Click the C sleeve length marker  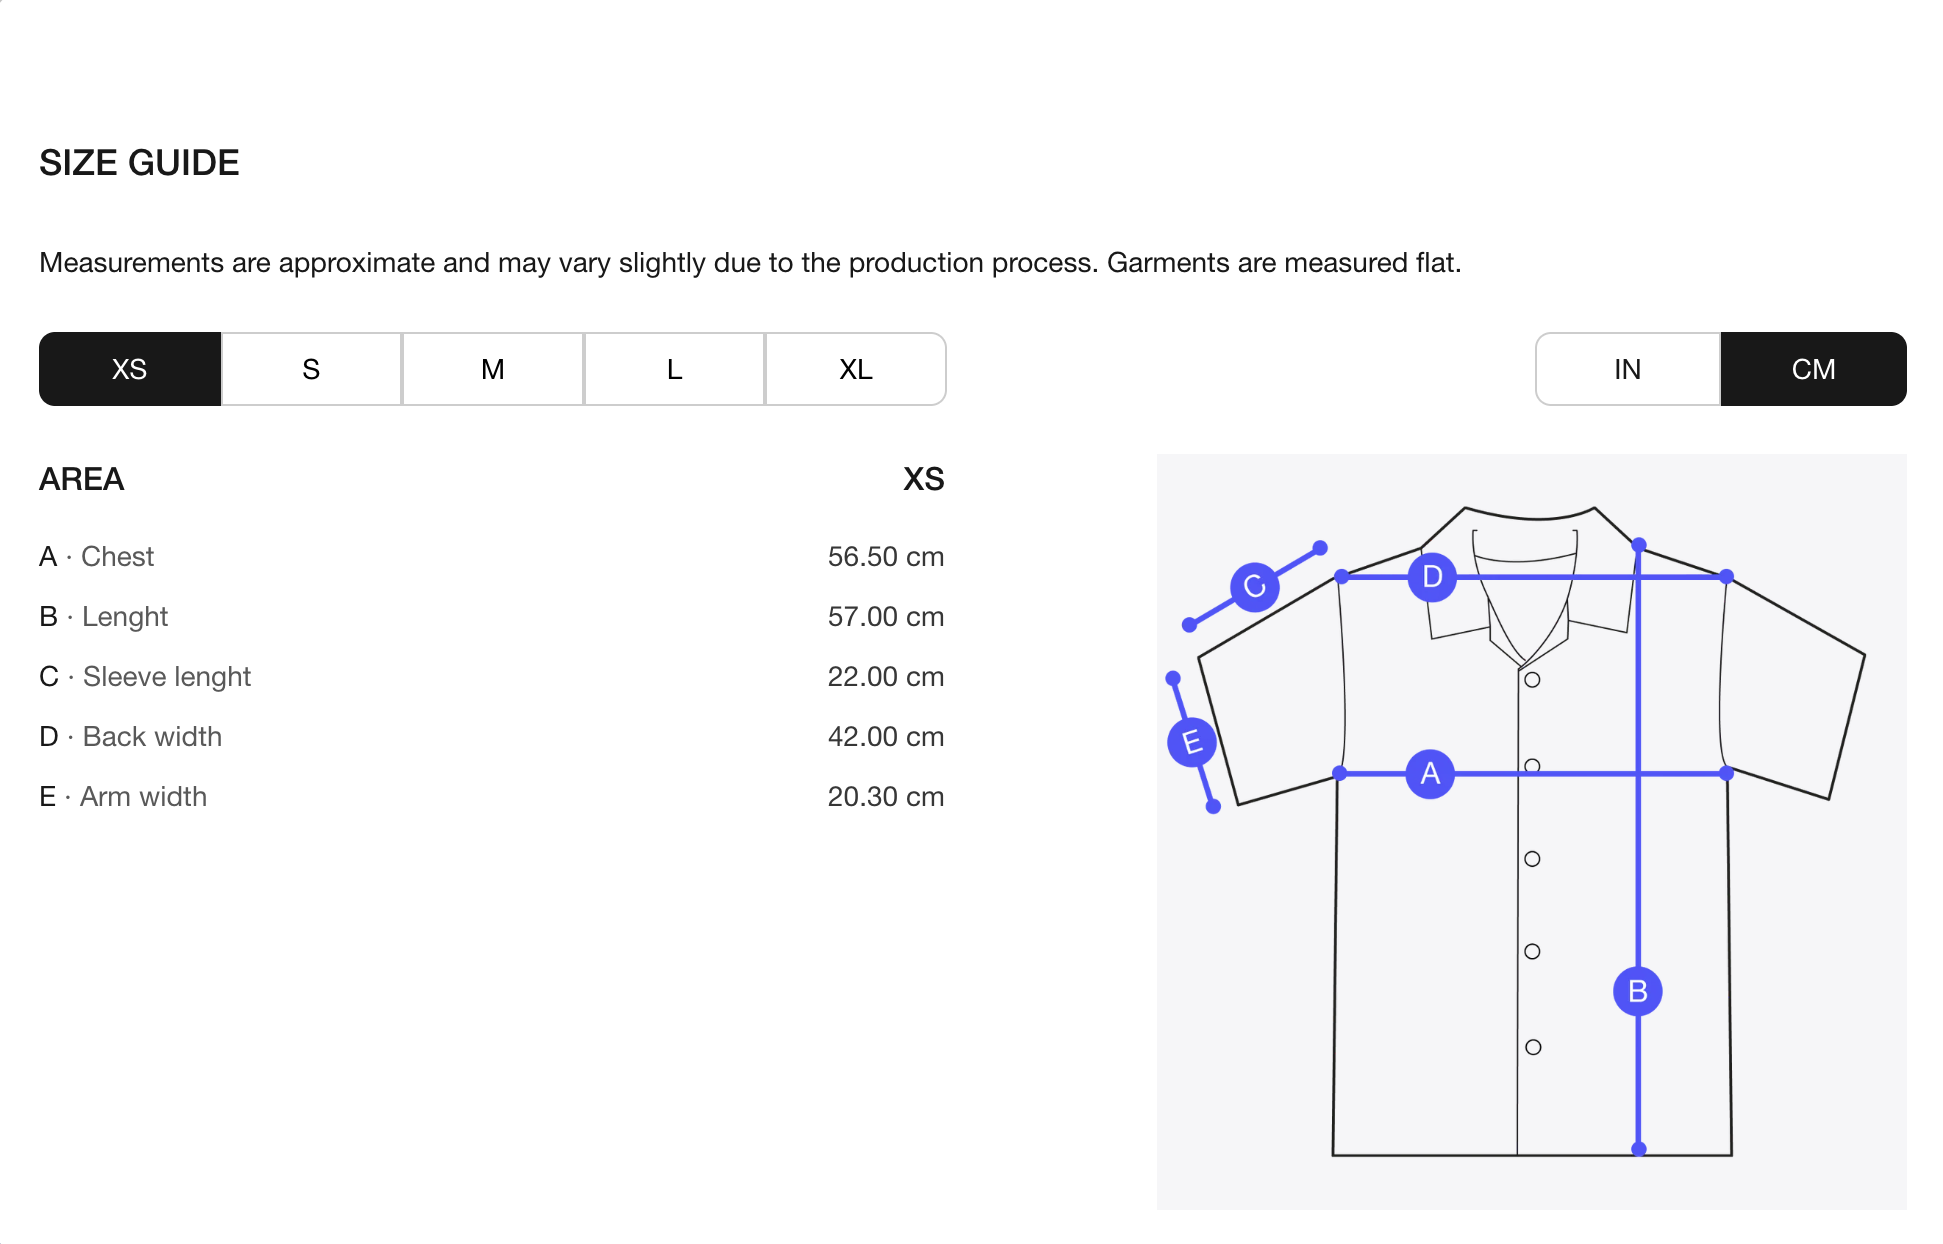point(1254,586)
